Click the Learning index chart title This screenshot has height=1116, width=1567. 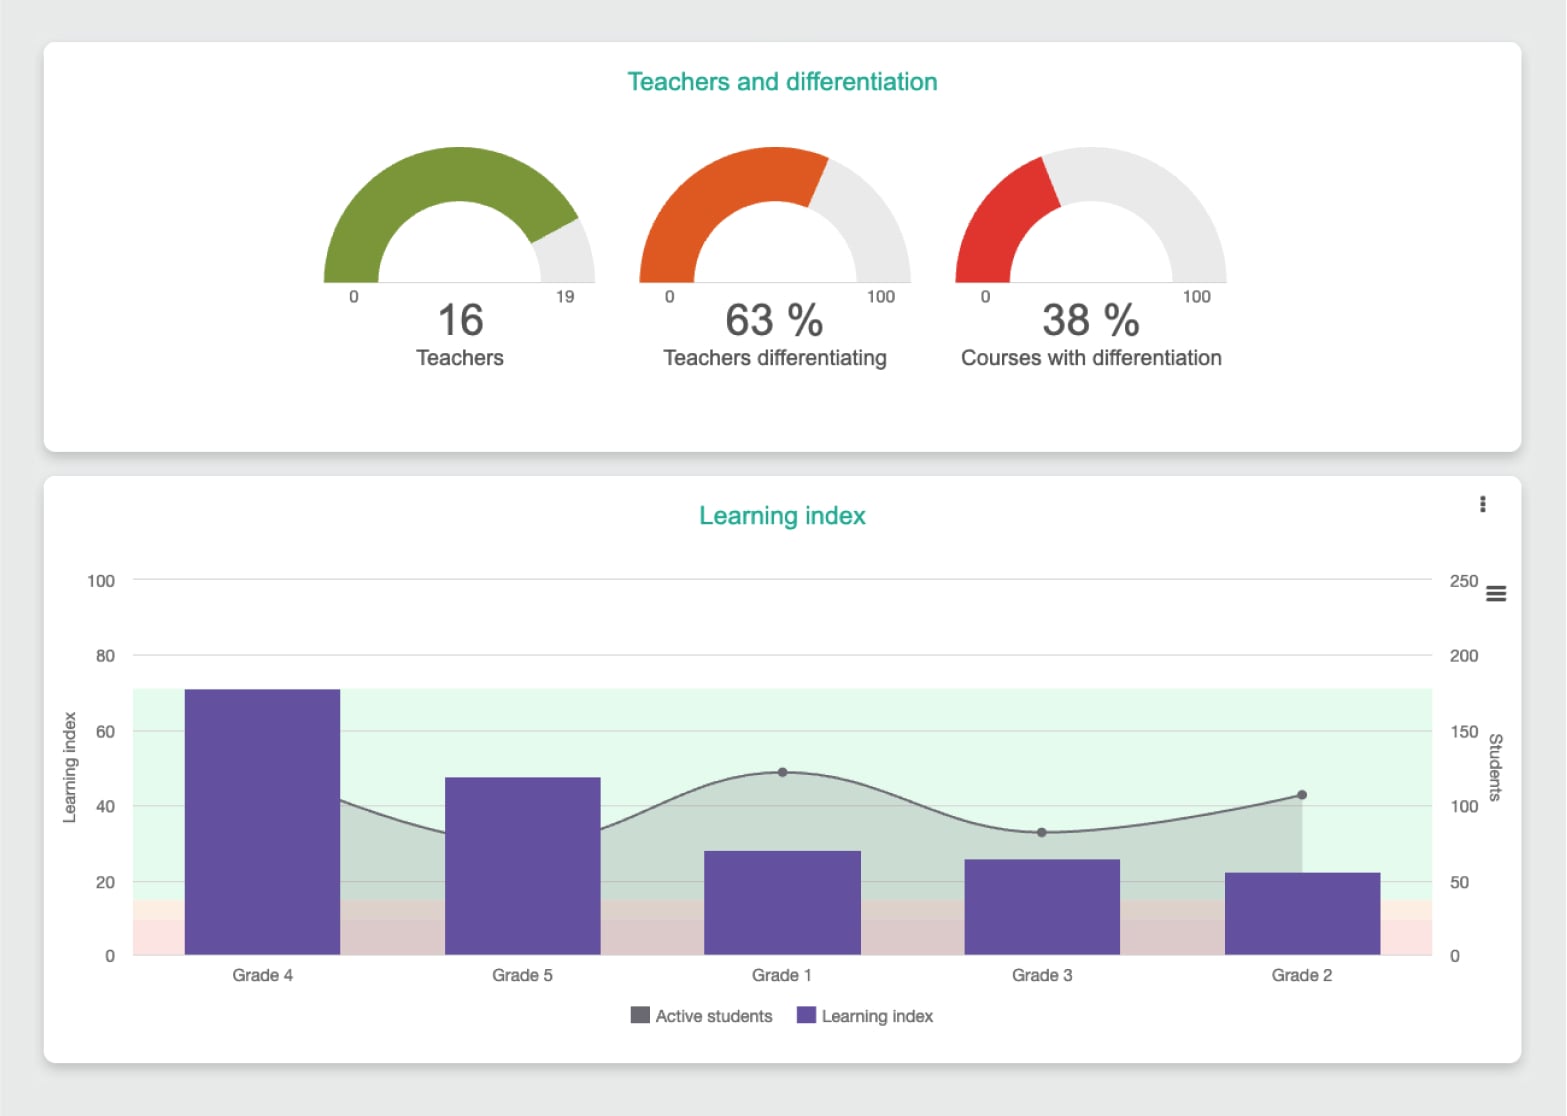[x=782, y=516]
